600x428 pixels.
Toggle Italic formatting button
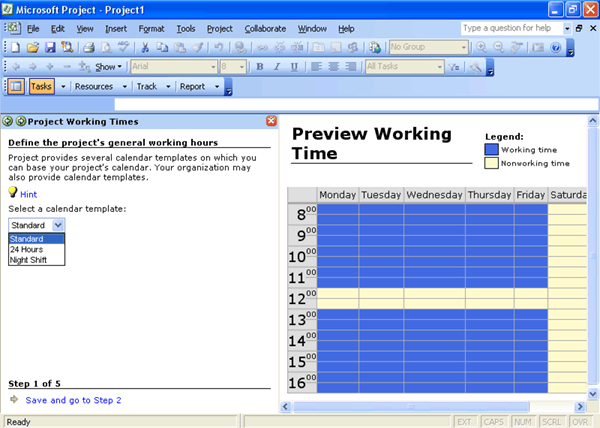tap(276, 67)
